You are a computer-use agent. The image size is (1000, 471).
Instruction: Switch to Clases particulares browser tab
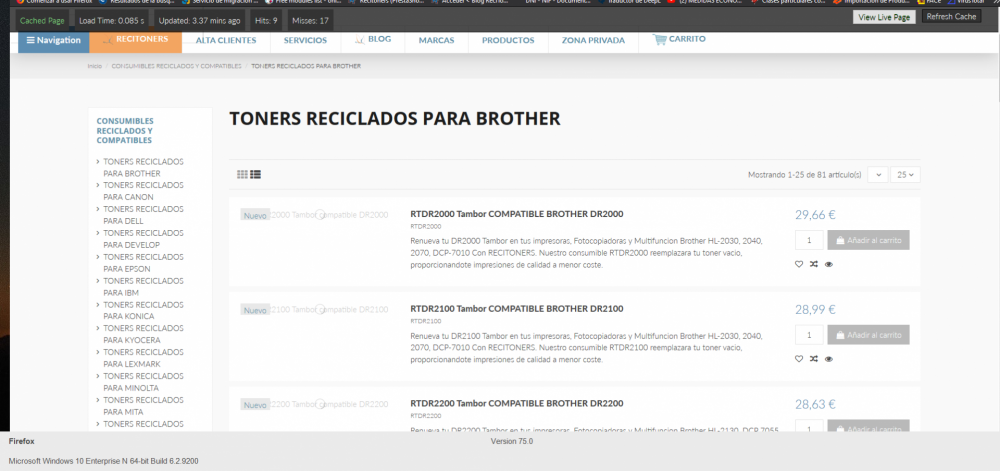pyautogui.click(x=788, y=2)
